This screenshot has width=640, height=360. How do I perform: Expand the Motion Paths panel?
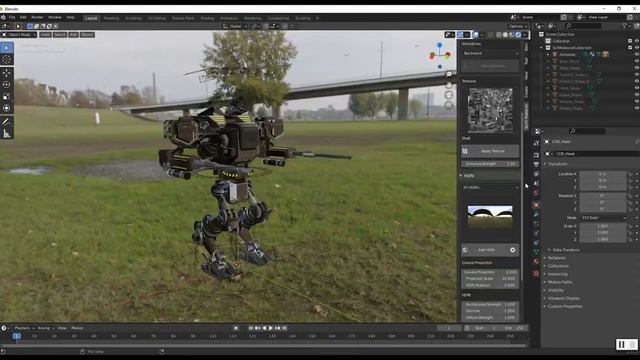[560, 282]
